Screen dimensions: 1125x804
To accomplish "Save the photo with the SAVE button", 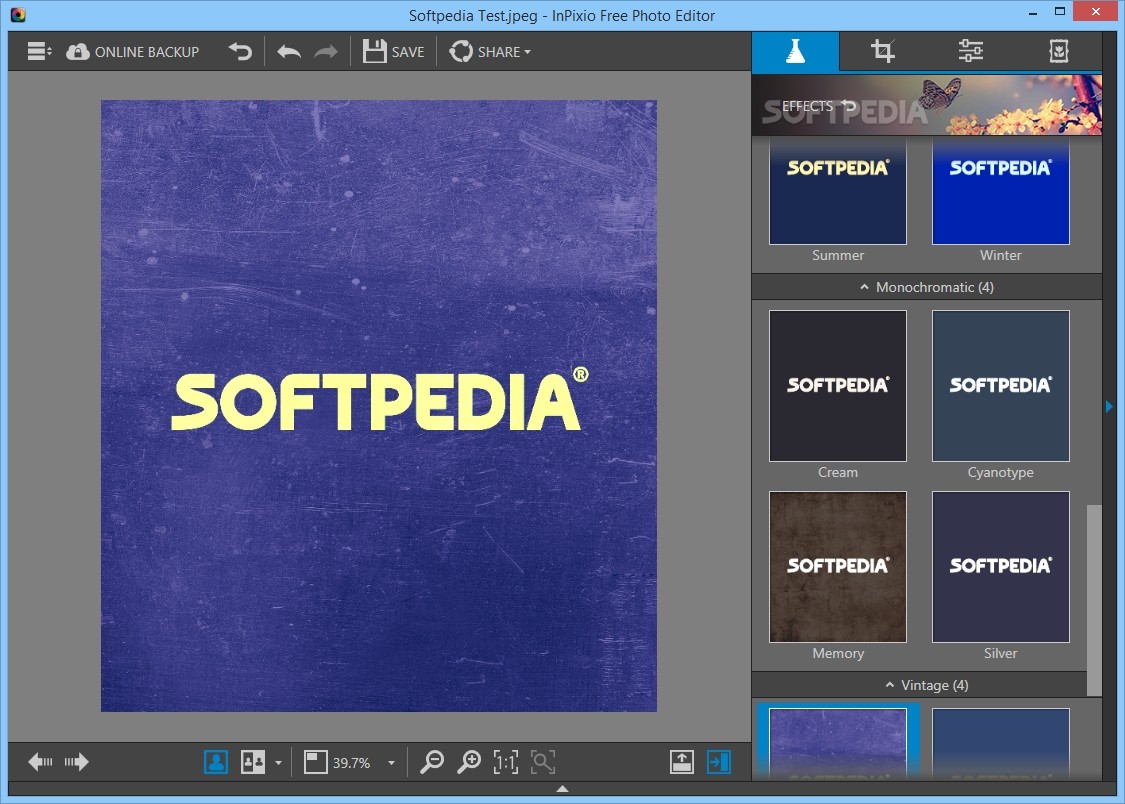I will click(x=393, y=52).
